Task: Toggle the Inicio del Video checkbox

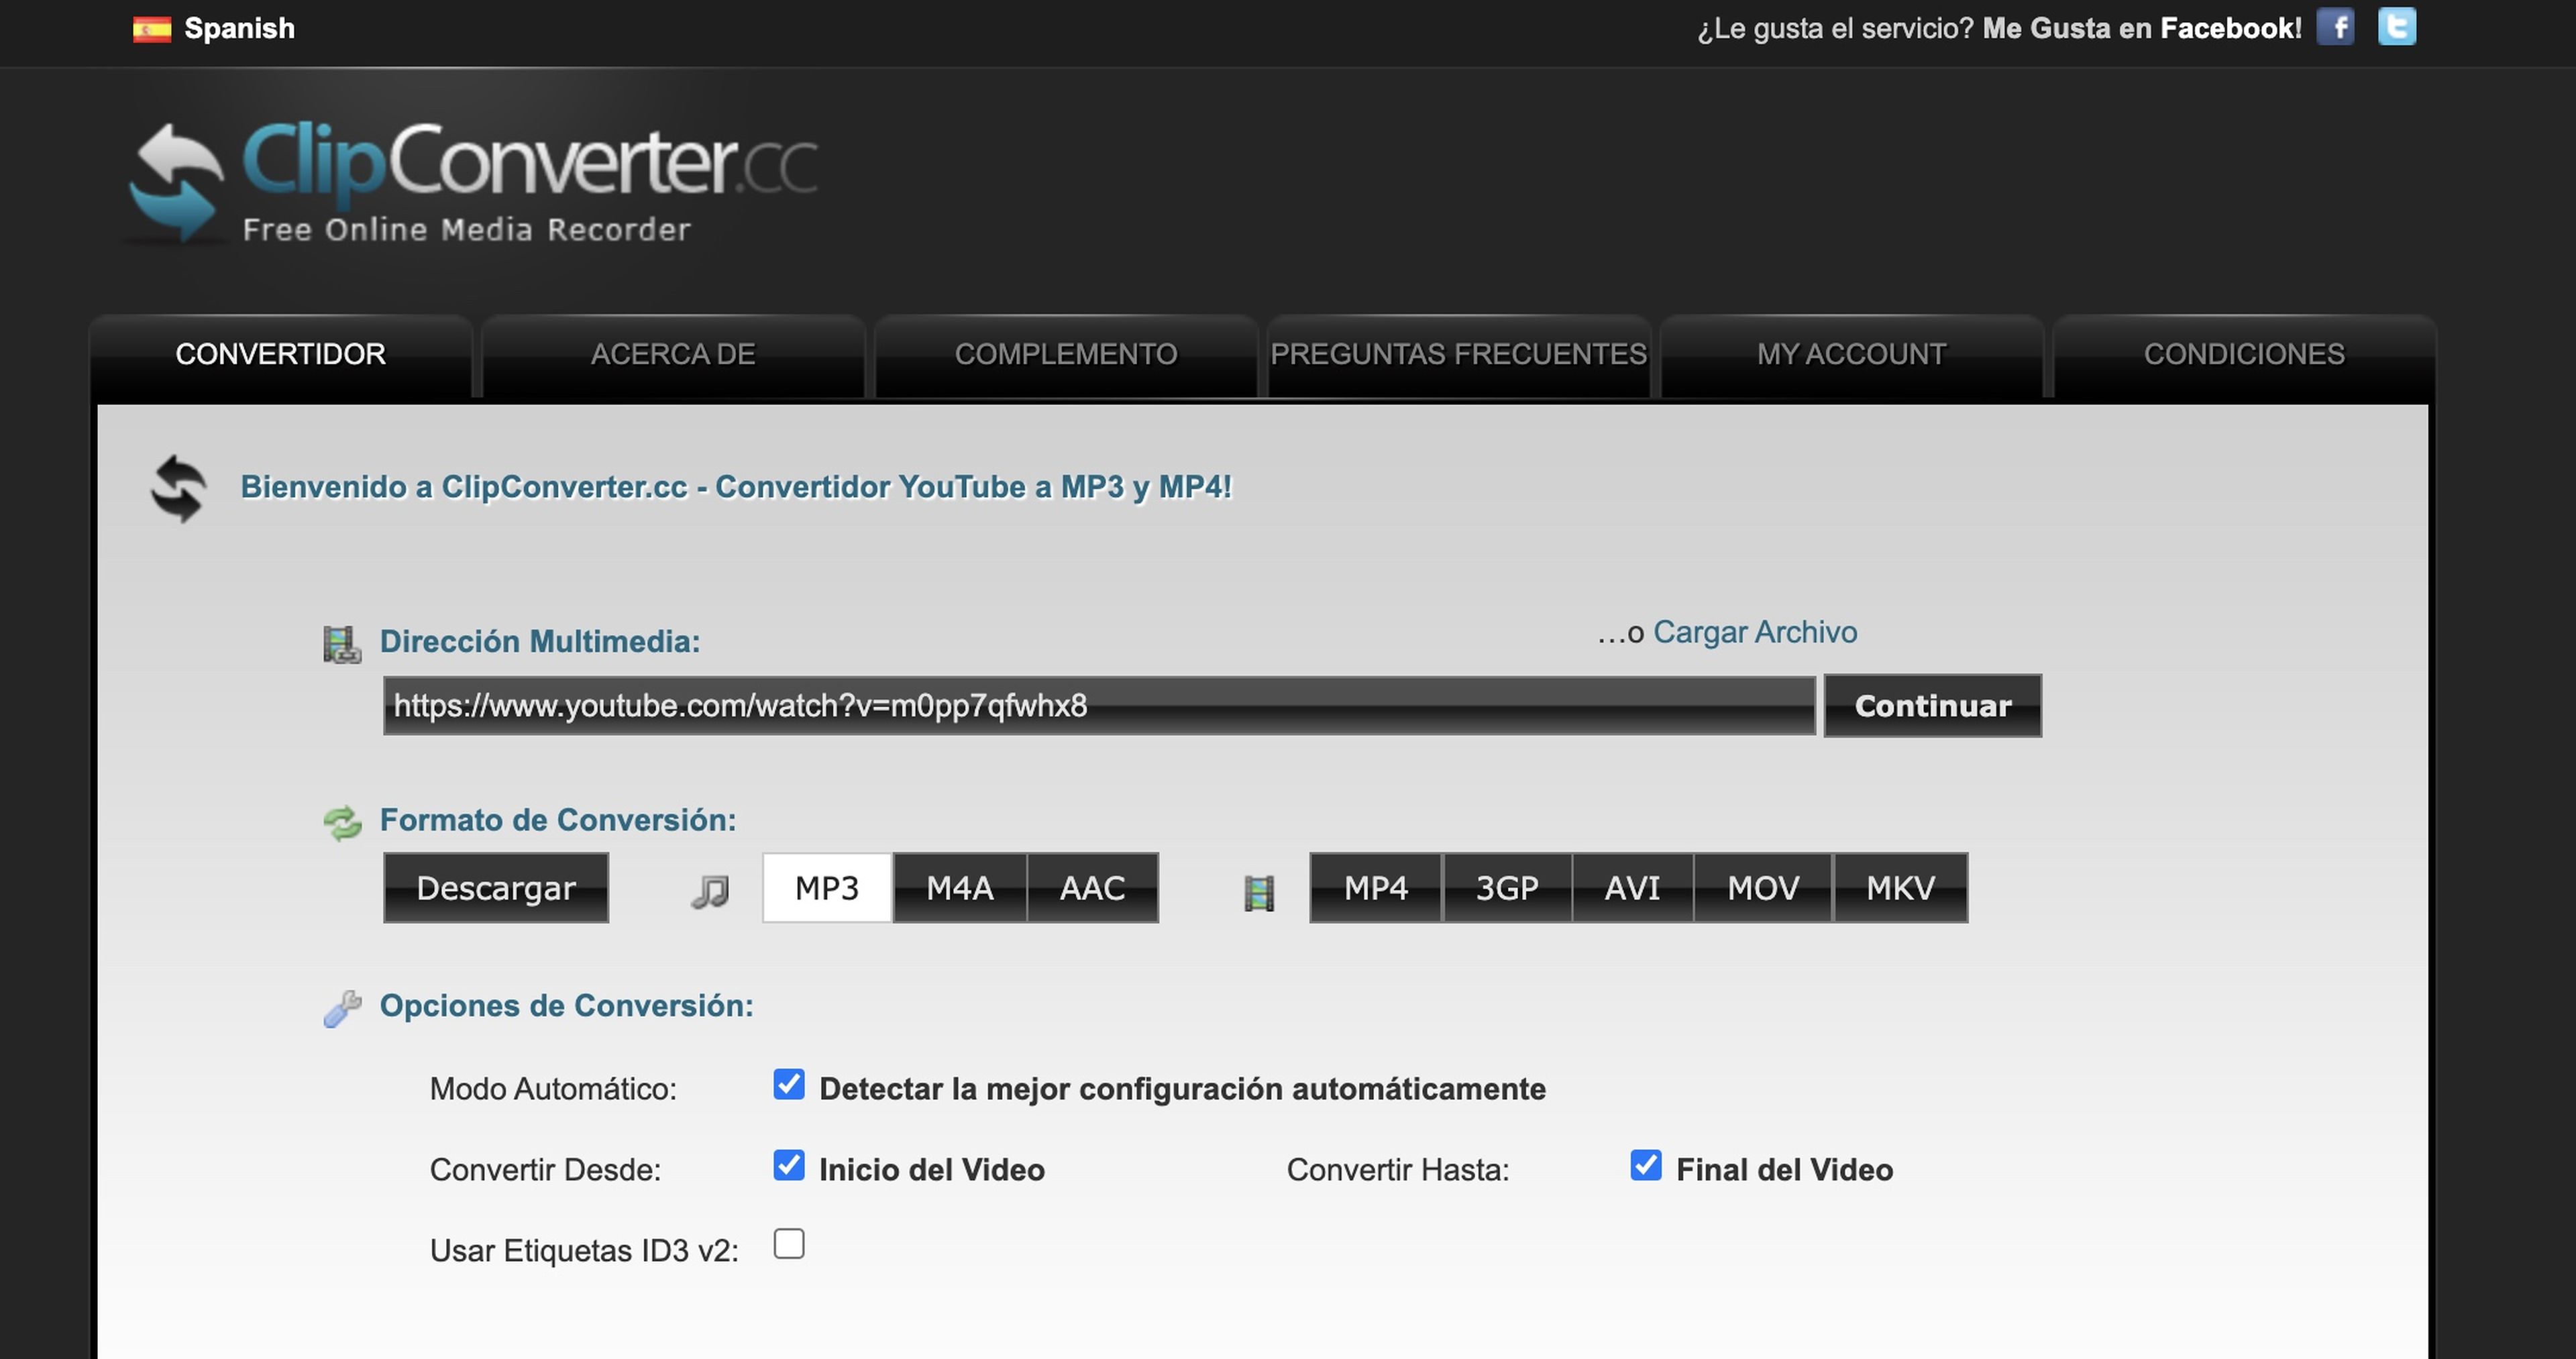Action: 789,1165
